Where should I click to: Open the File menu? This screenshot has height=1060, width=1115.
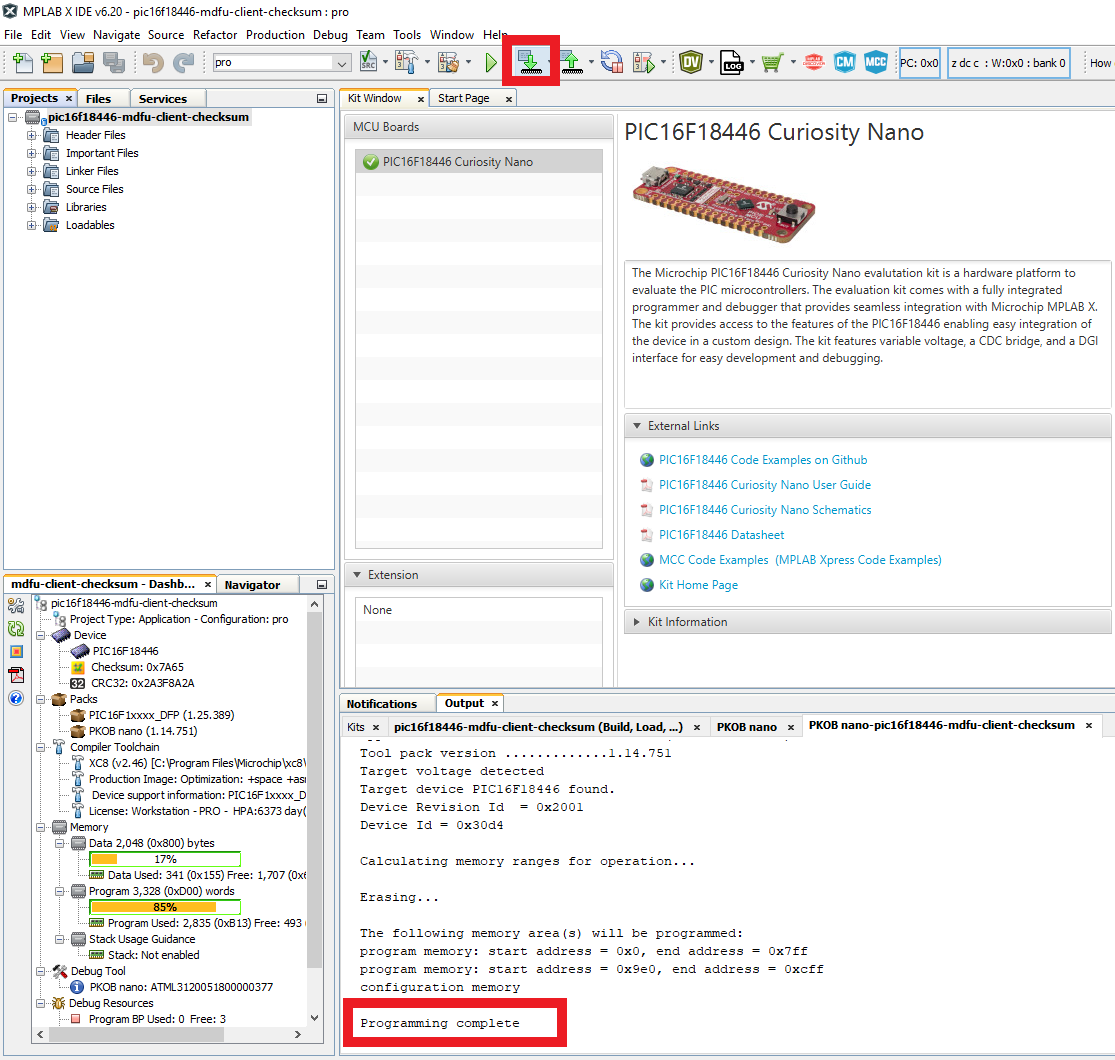pyautogui.click(x=13, y=35)
